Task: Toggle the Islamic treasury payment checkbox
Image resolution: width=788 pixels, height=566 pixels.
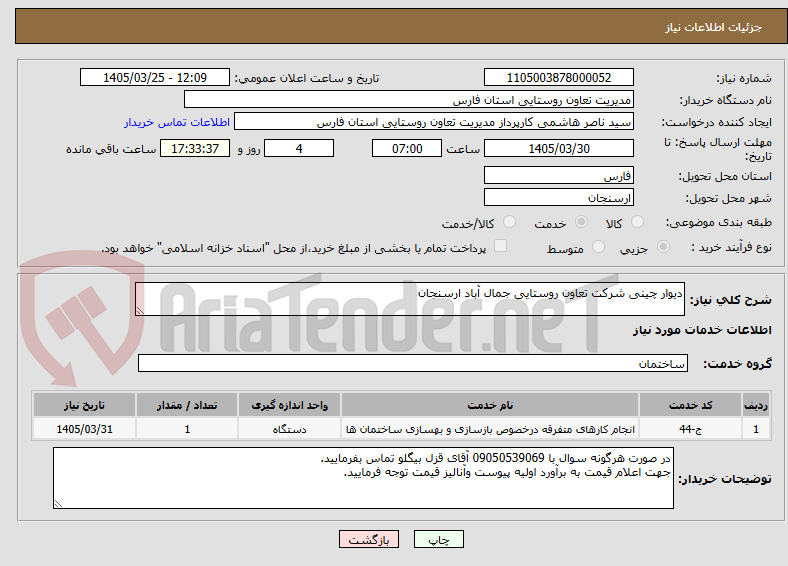Action: [x=500, y=246]
